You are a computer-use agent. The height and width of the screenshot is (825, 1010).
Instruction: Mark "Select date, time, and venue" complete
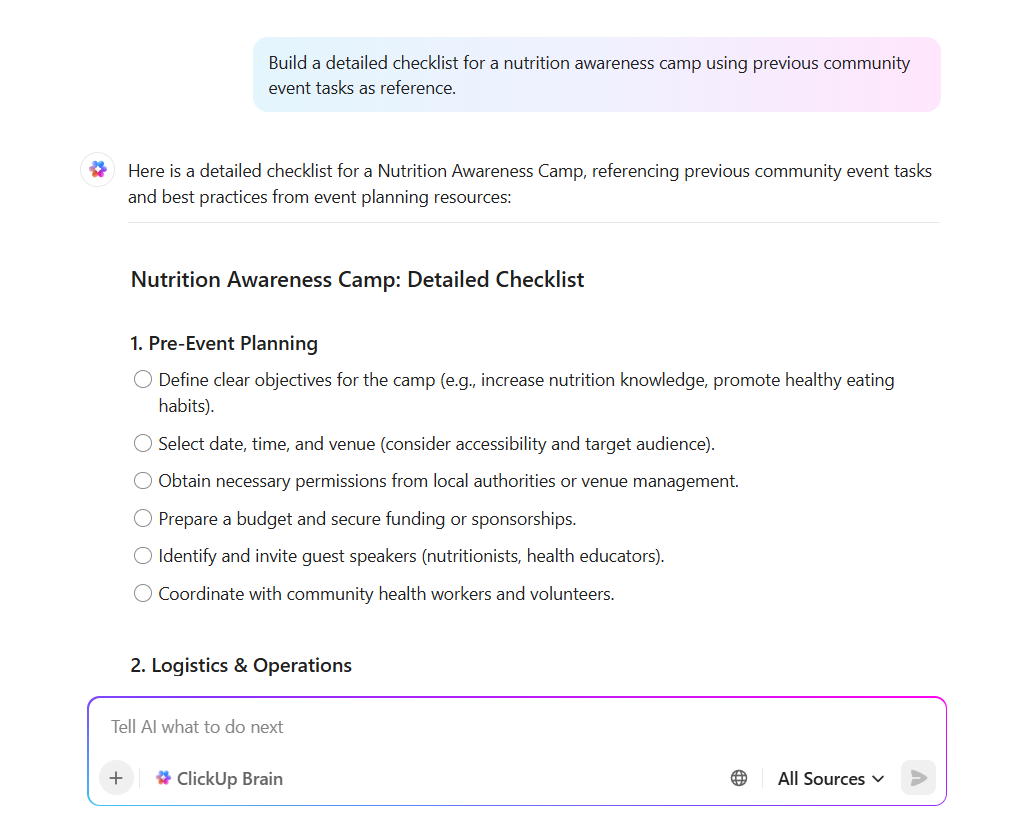pyautogui.click(x=142, y=442)
